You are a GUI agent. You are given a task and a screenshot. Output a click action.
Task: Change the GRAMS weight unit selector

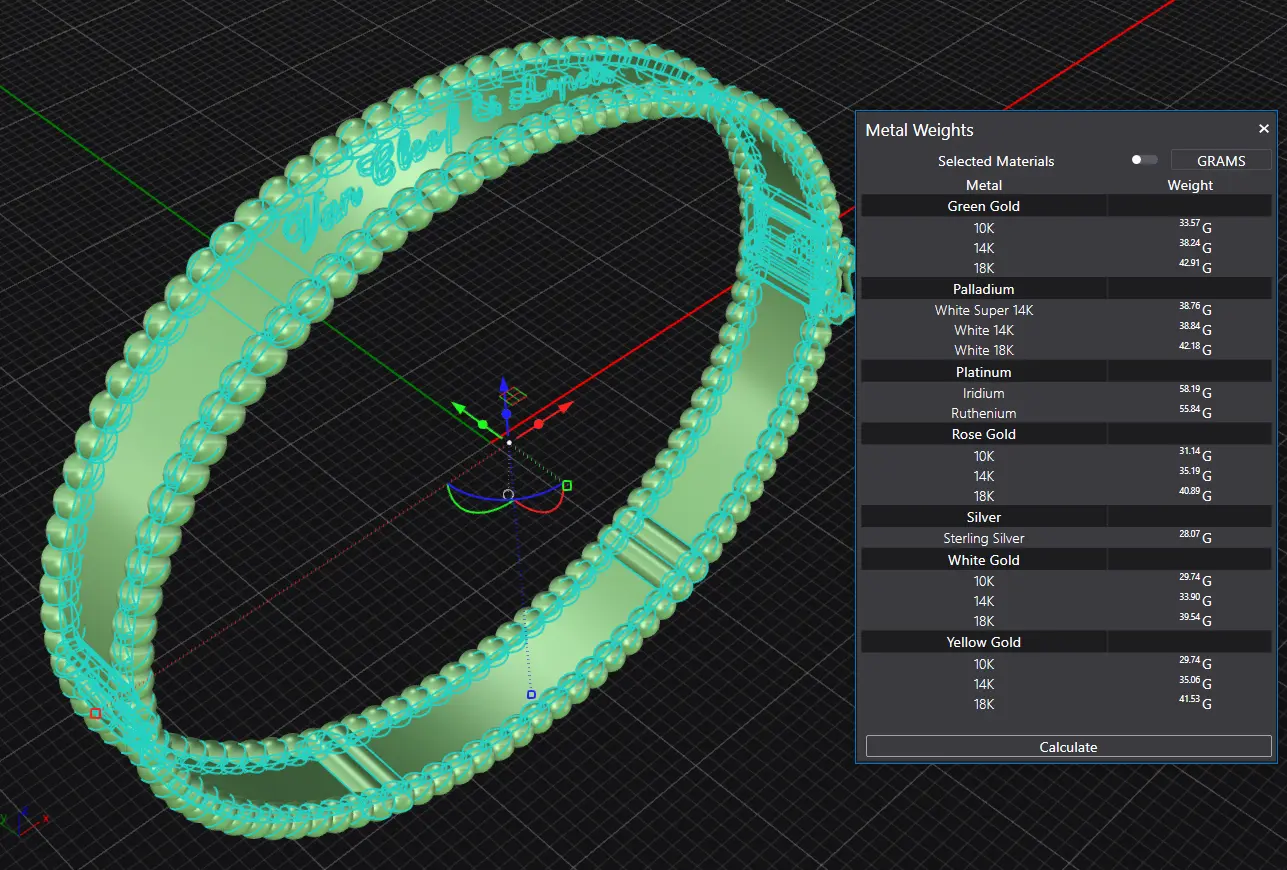(1220, 161)
